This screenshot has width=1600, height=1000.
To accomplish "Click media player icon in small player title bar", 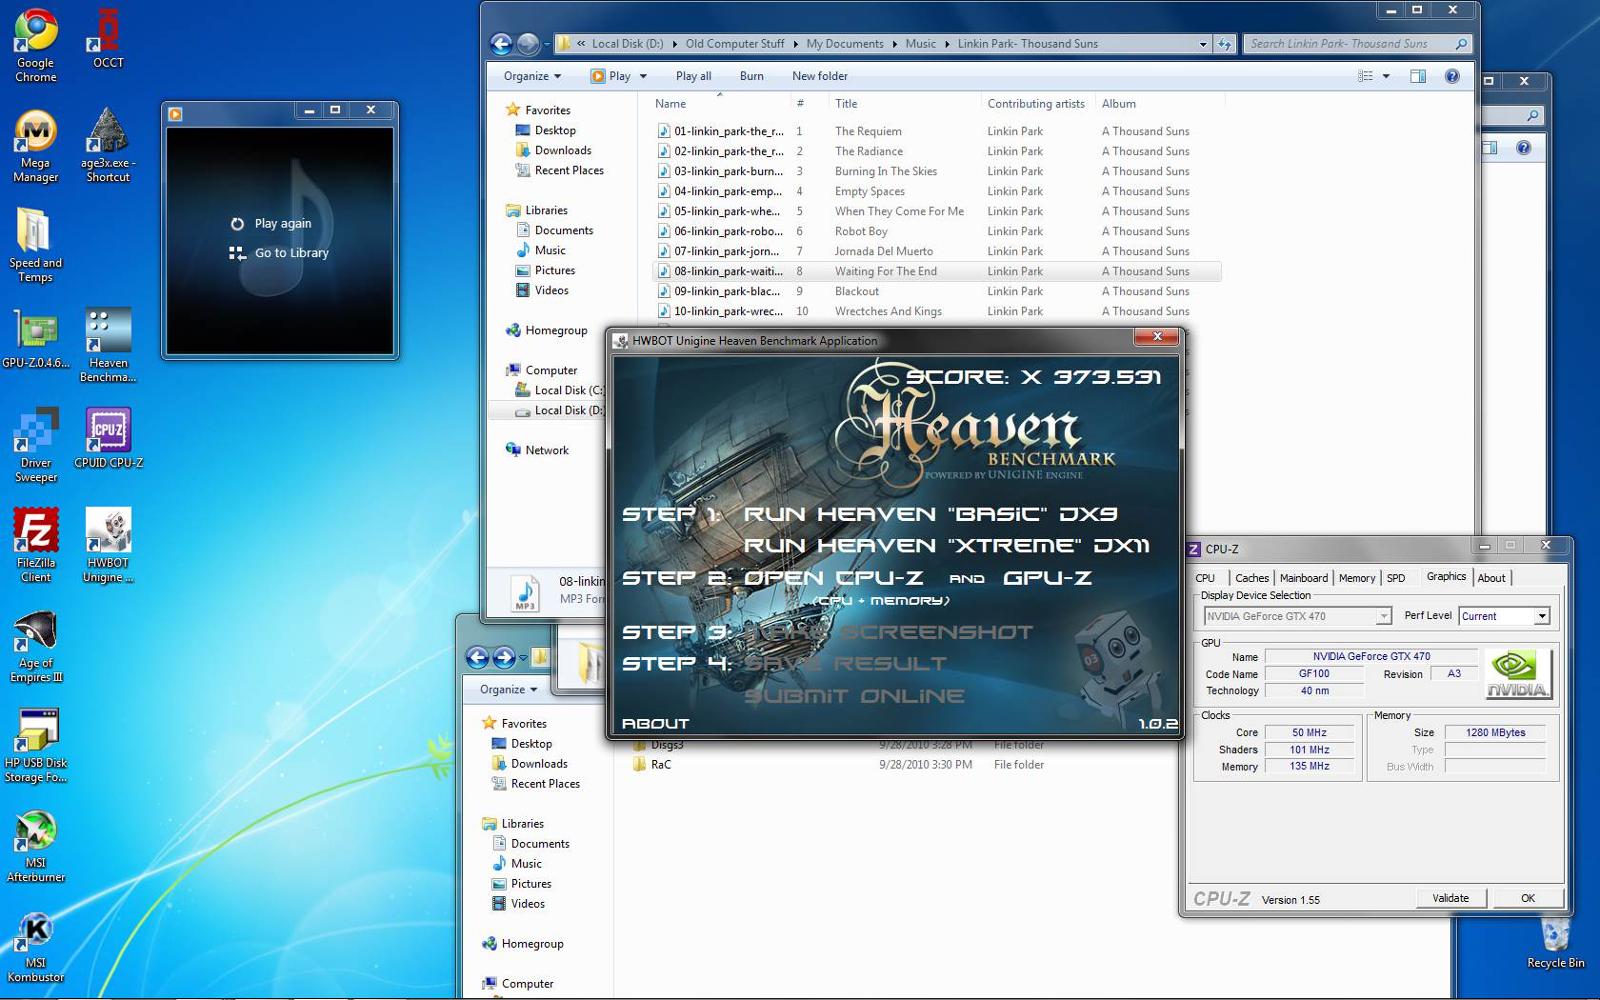I will tap(175, 113).
